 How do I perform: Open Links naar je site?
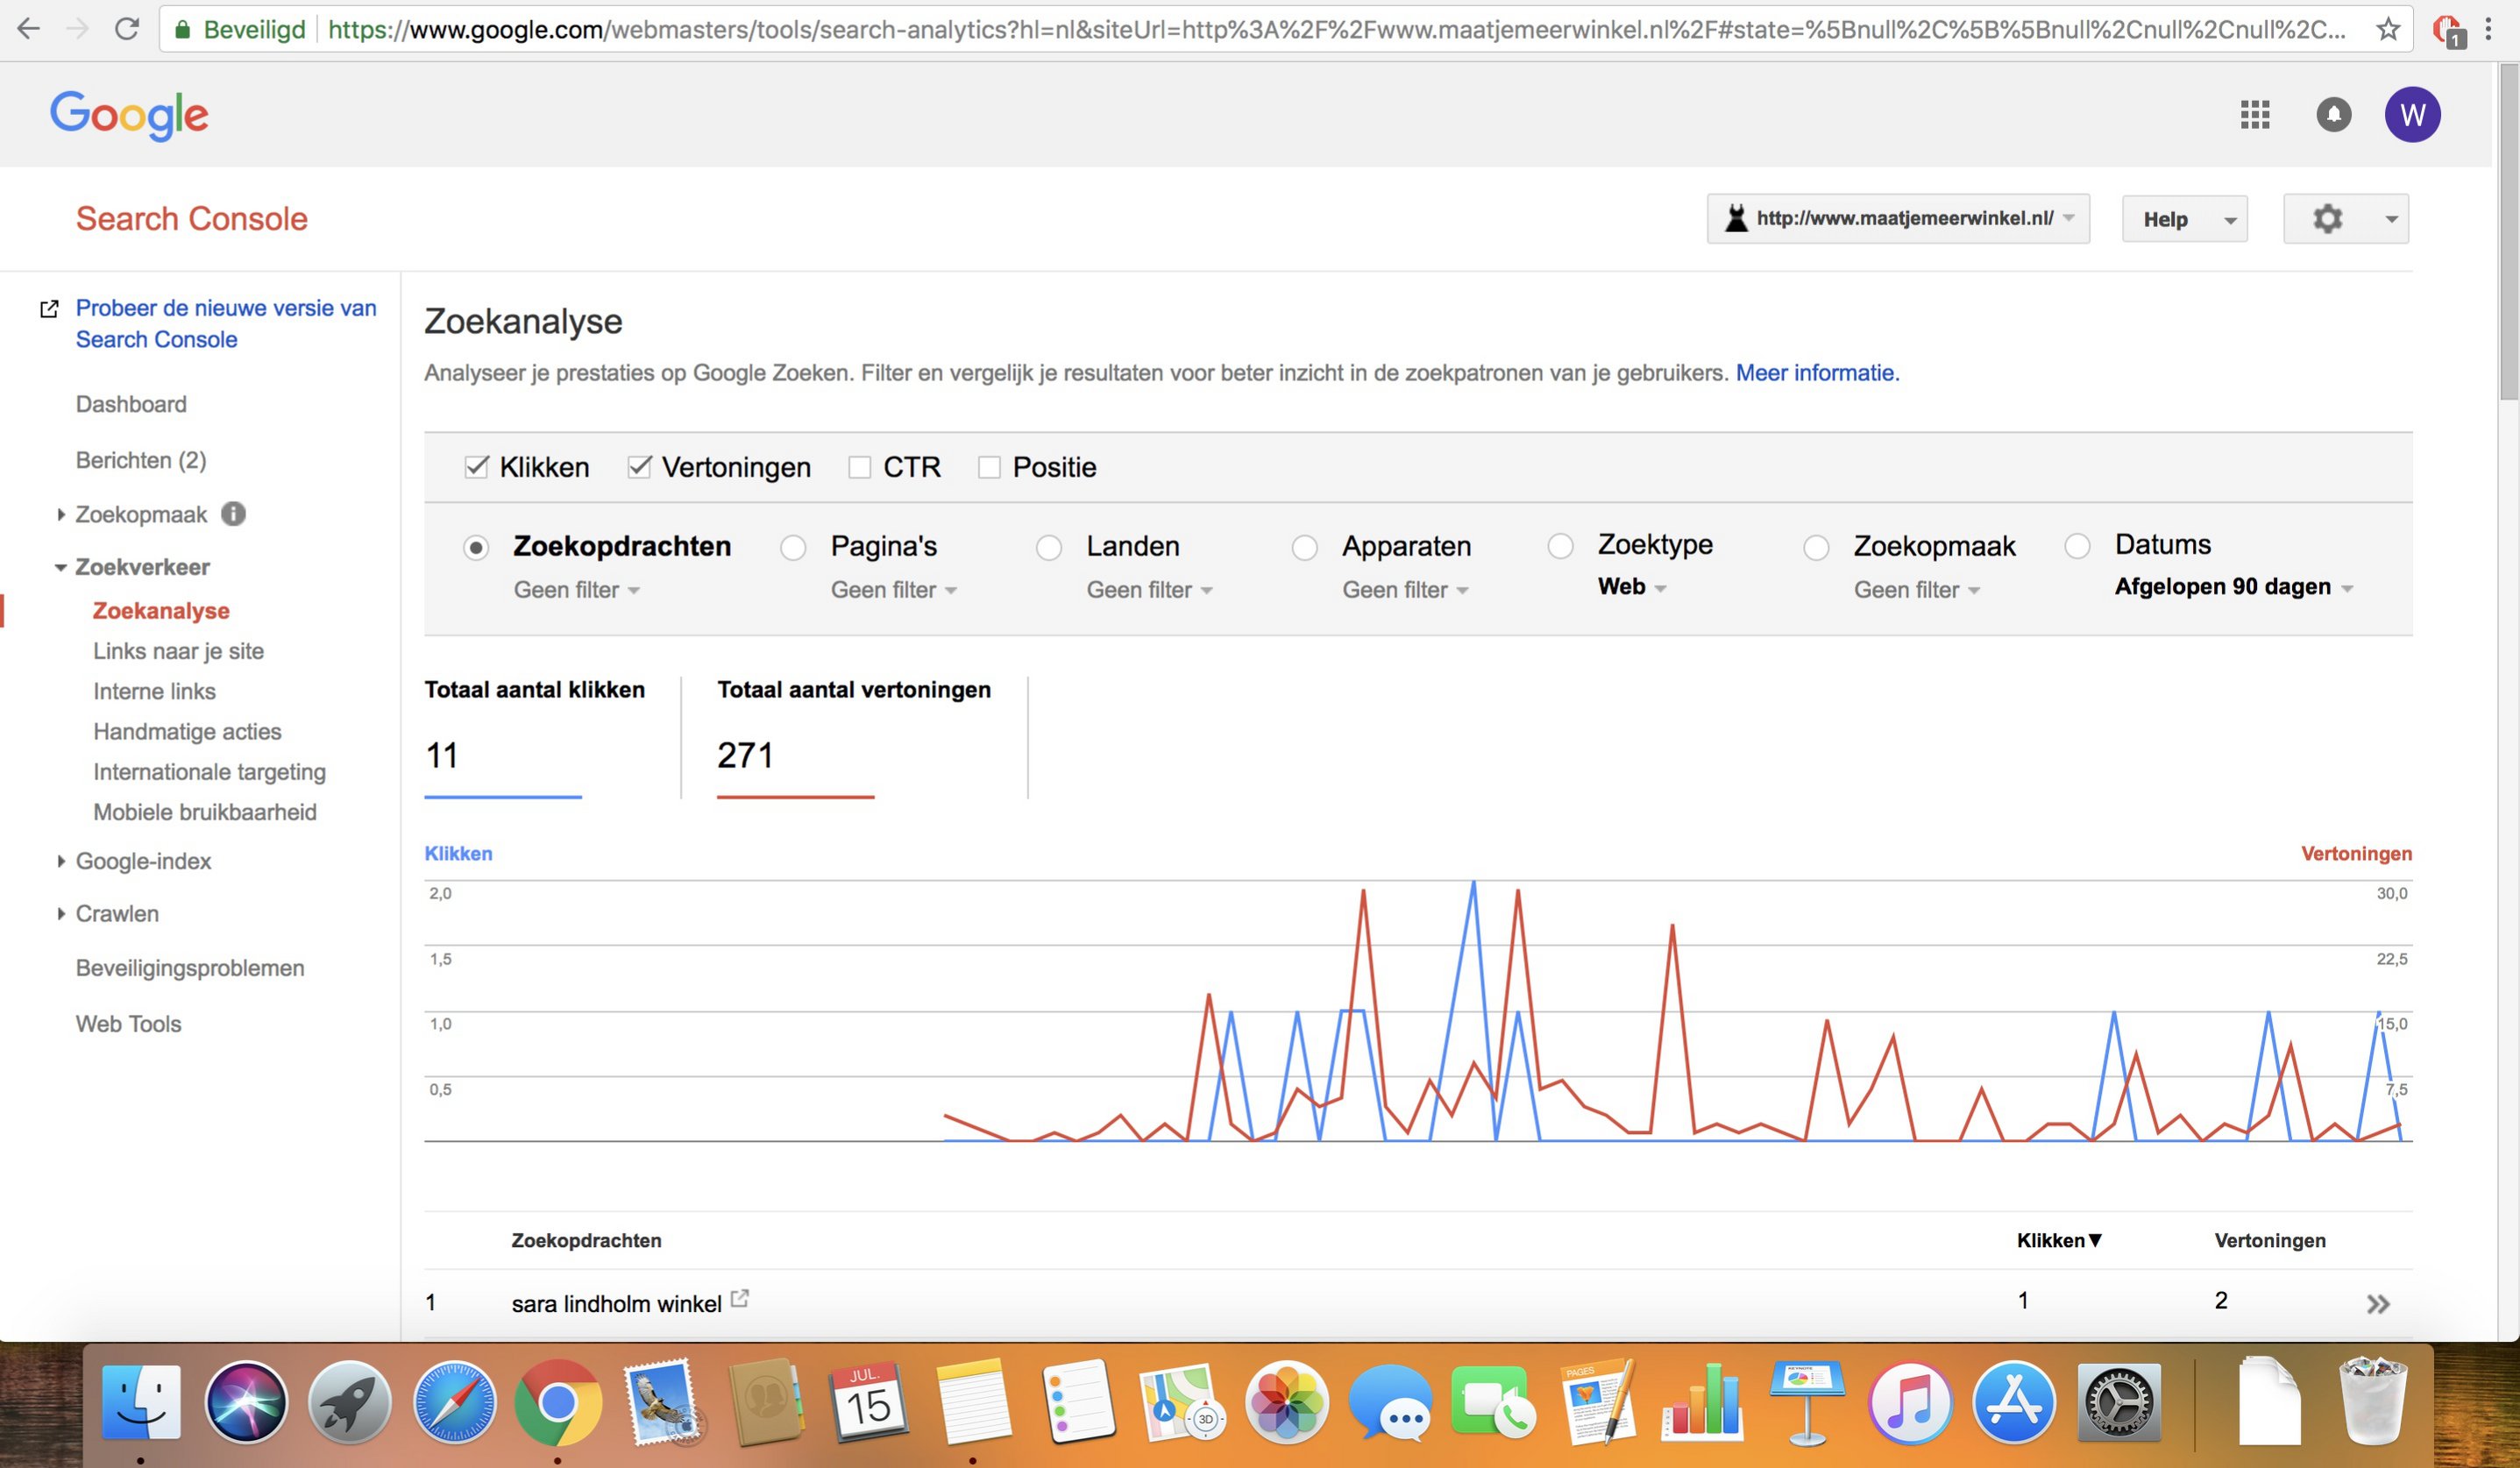pos(178,651)
